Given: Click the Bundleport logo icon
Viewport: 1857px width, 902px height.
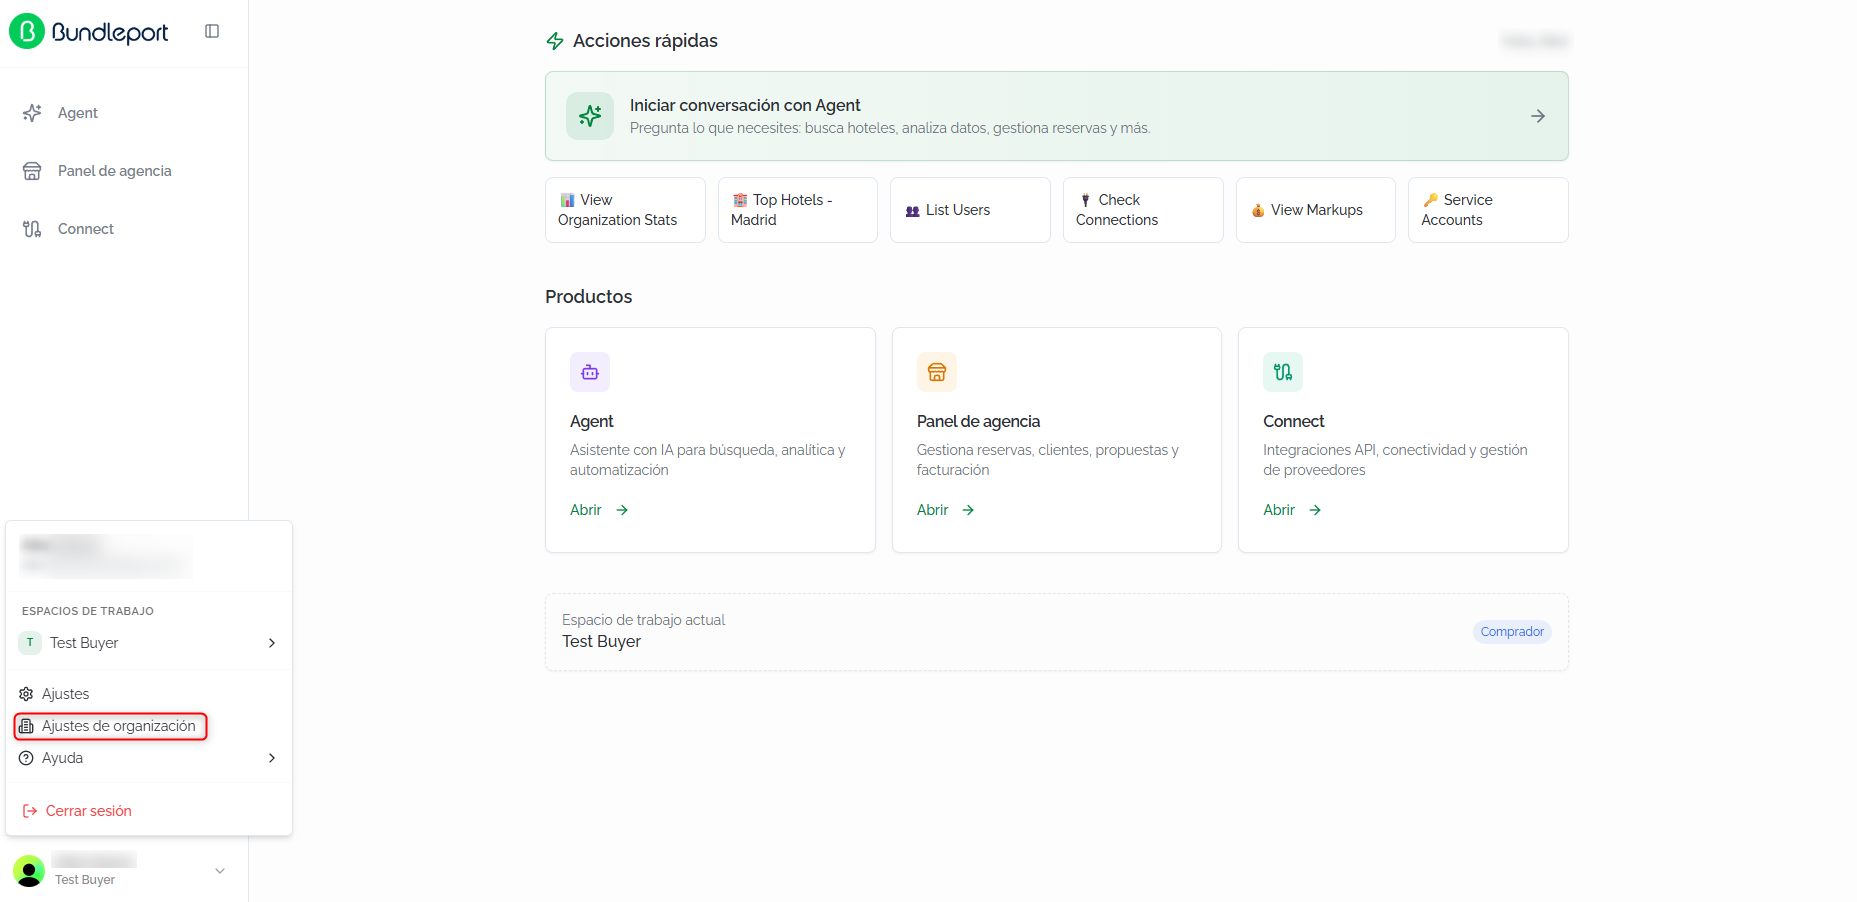Looking at the screenshot, I should 27,31.
